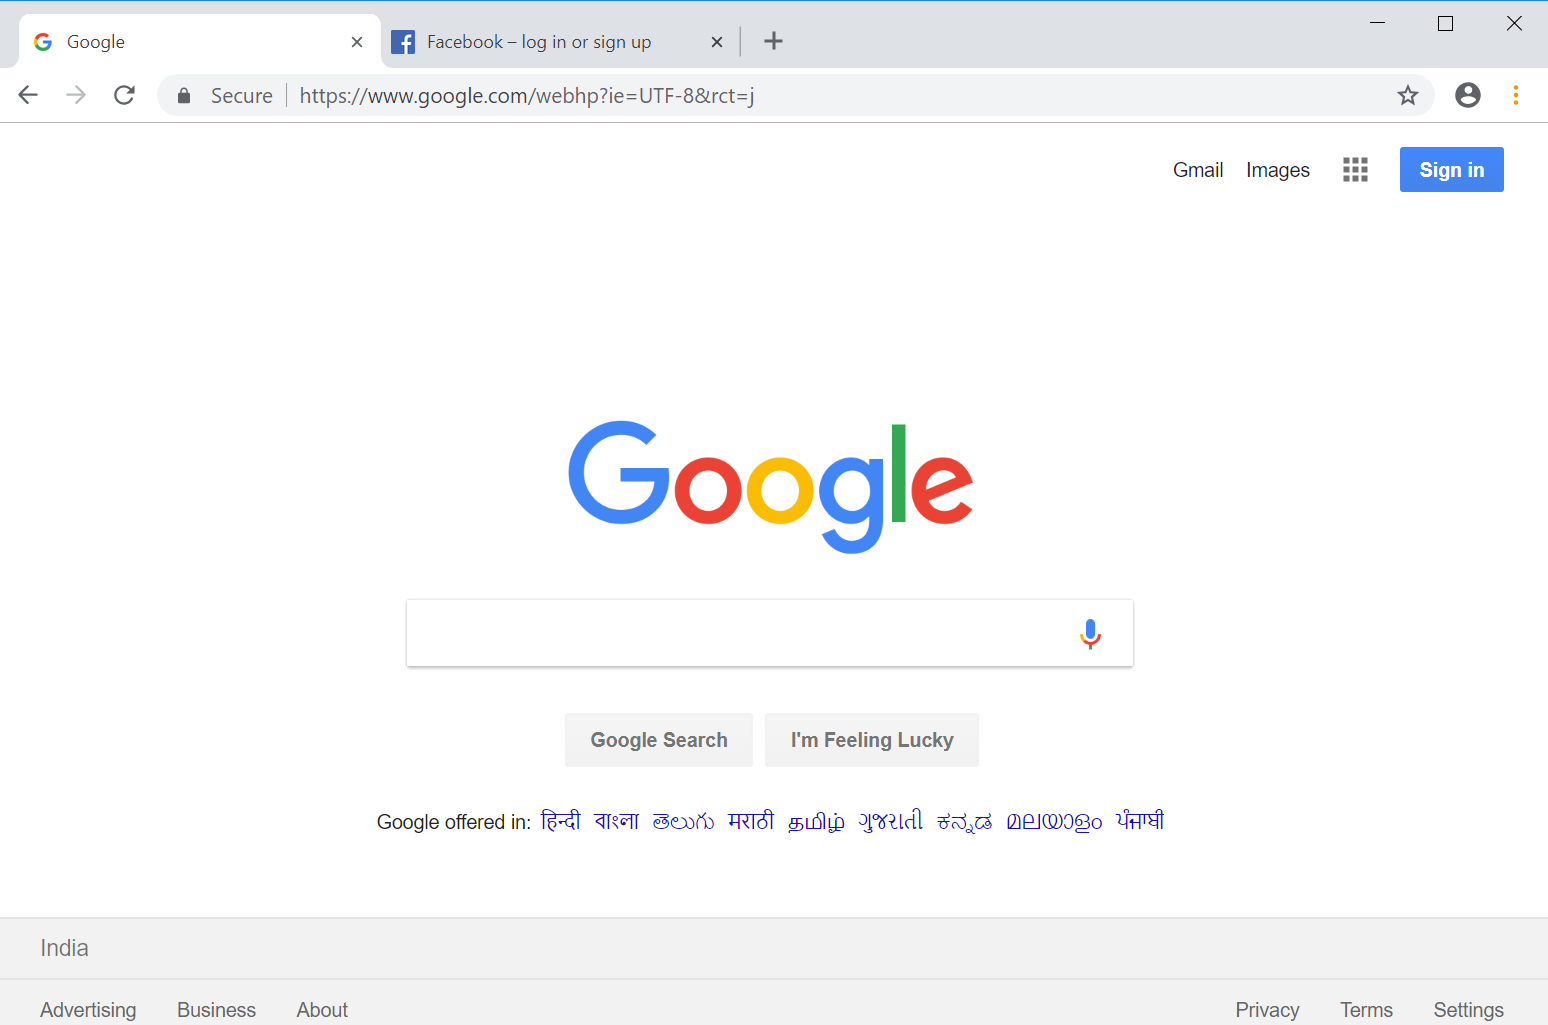Screen dimensions: 1548x1025
Task: Switch Google to Bengali (বাংলা)
Action: pos(616,821)
